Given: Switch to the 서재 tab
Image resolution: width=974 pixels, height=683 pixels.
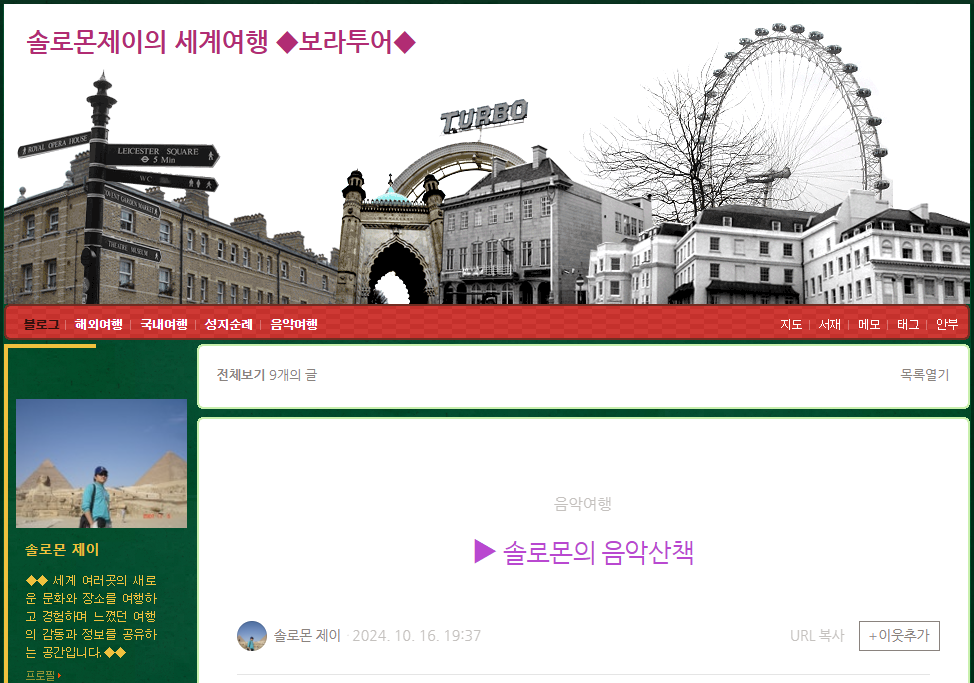Looking at the screenshot, I should [x=829, y=325].
